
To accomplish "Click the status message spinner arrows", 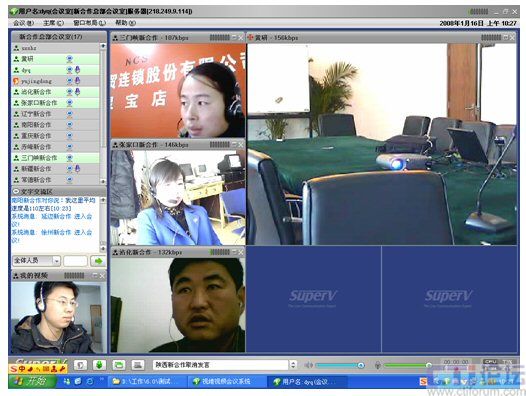I will pos(293,365).
